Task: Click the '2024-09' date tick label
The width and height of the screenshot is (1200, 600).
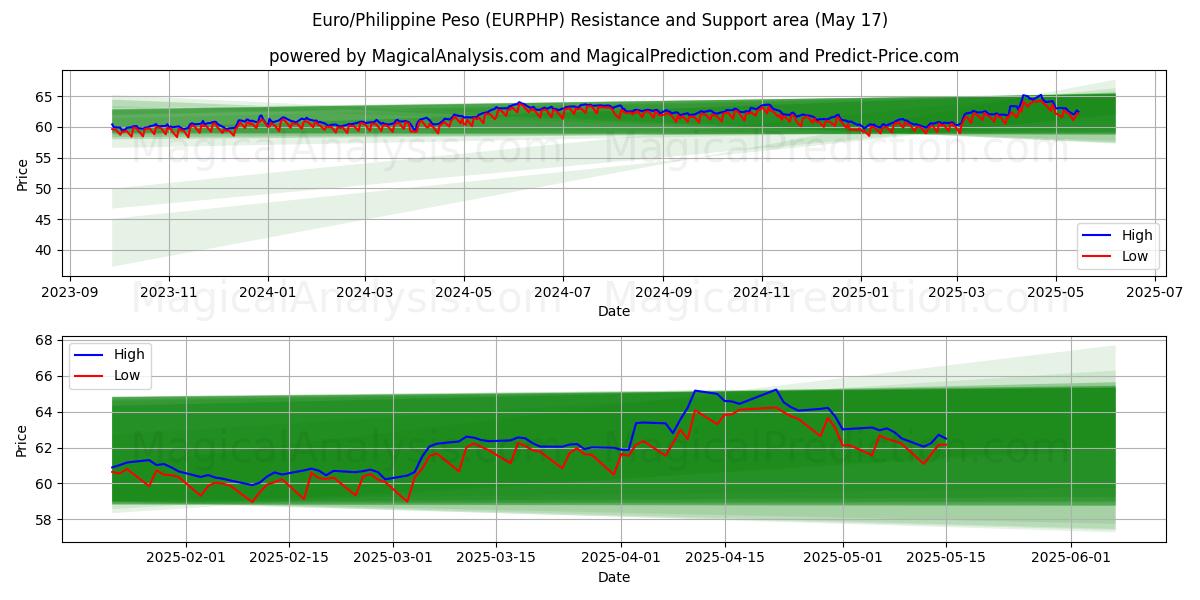Action: coord(664,291)
